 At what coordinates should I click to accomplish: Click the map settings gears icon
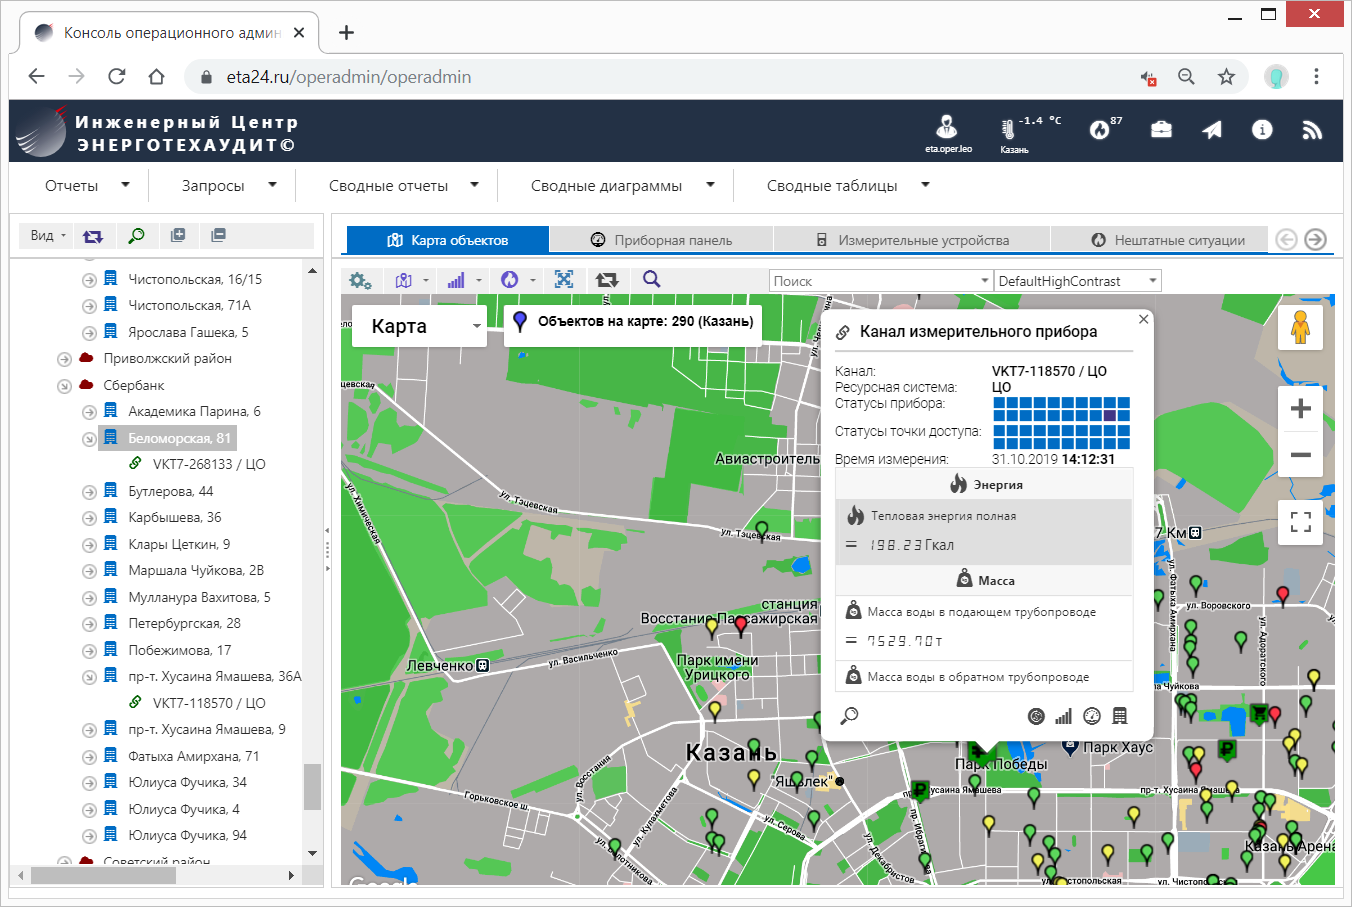tap(359, 281)
